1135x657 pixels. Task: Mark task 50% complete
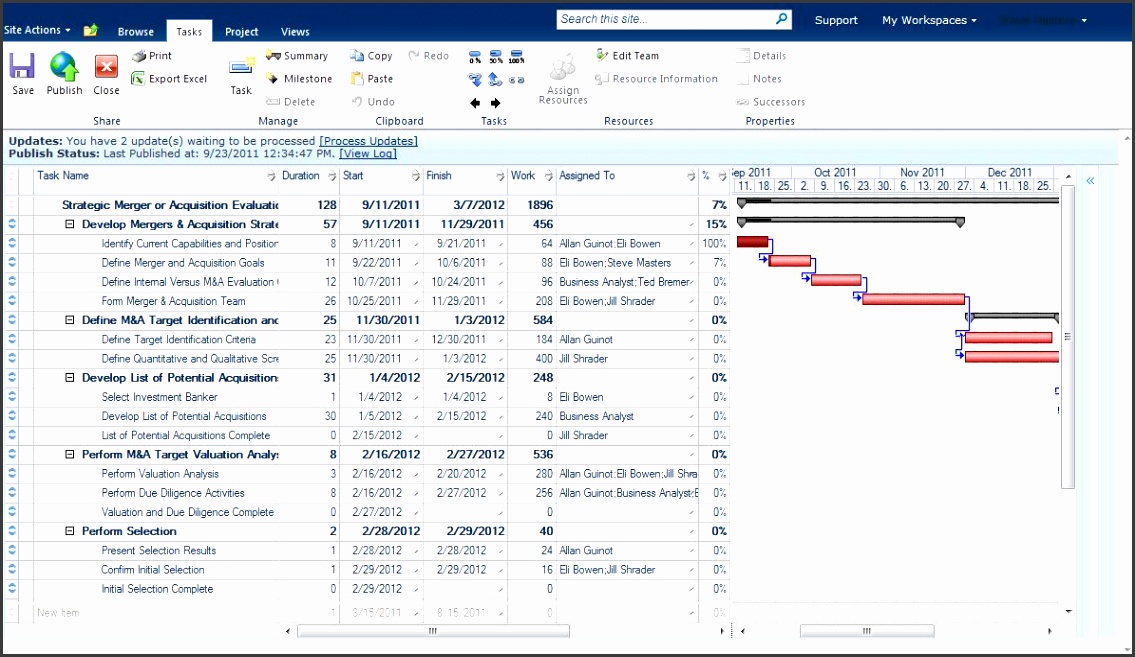[x=496, y=57]
